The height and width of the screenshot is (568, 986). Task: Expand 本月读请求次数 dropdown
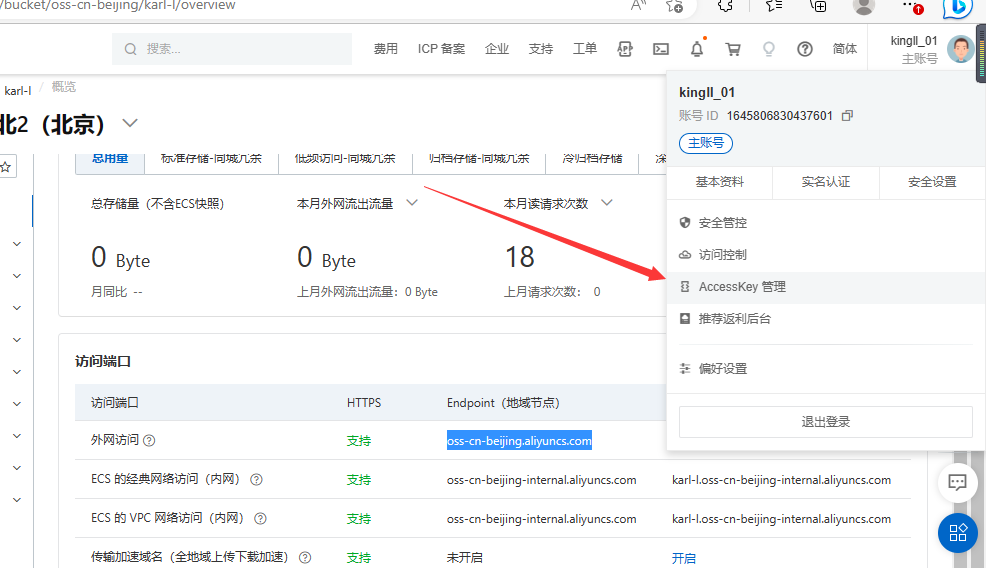tap(606, 203)
